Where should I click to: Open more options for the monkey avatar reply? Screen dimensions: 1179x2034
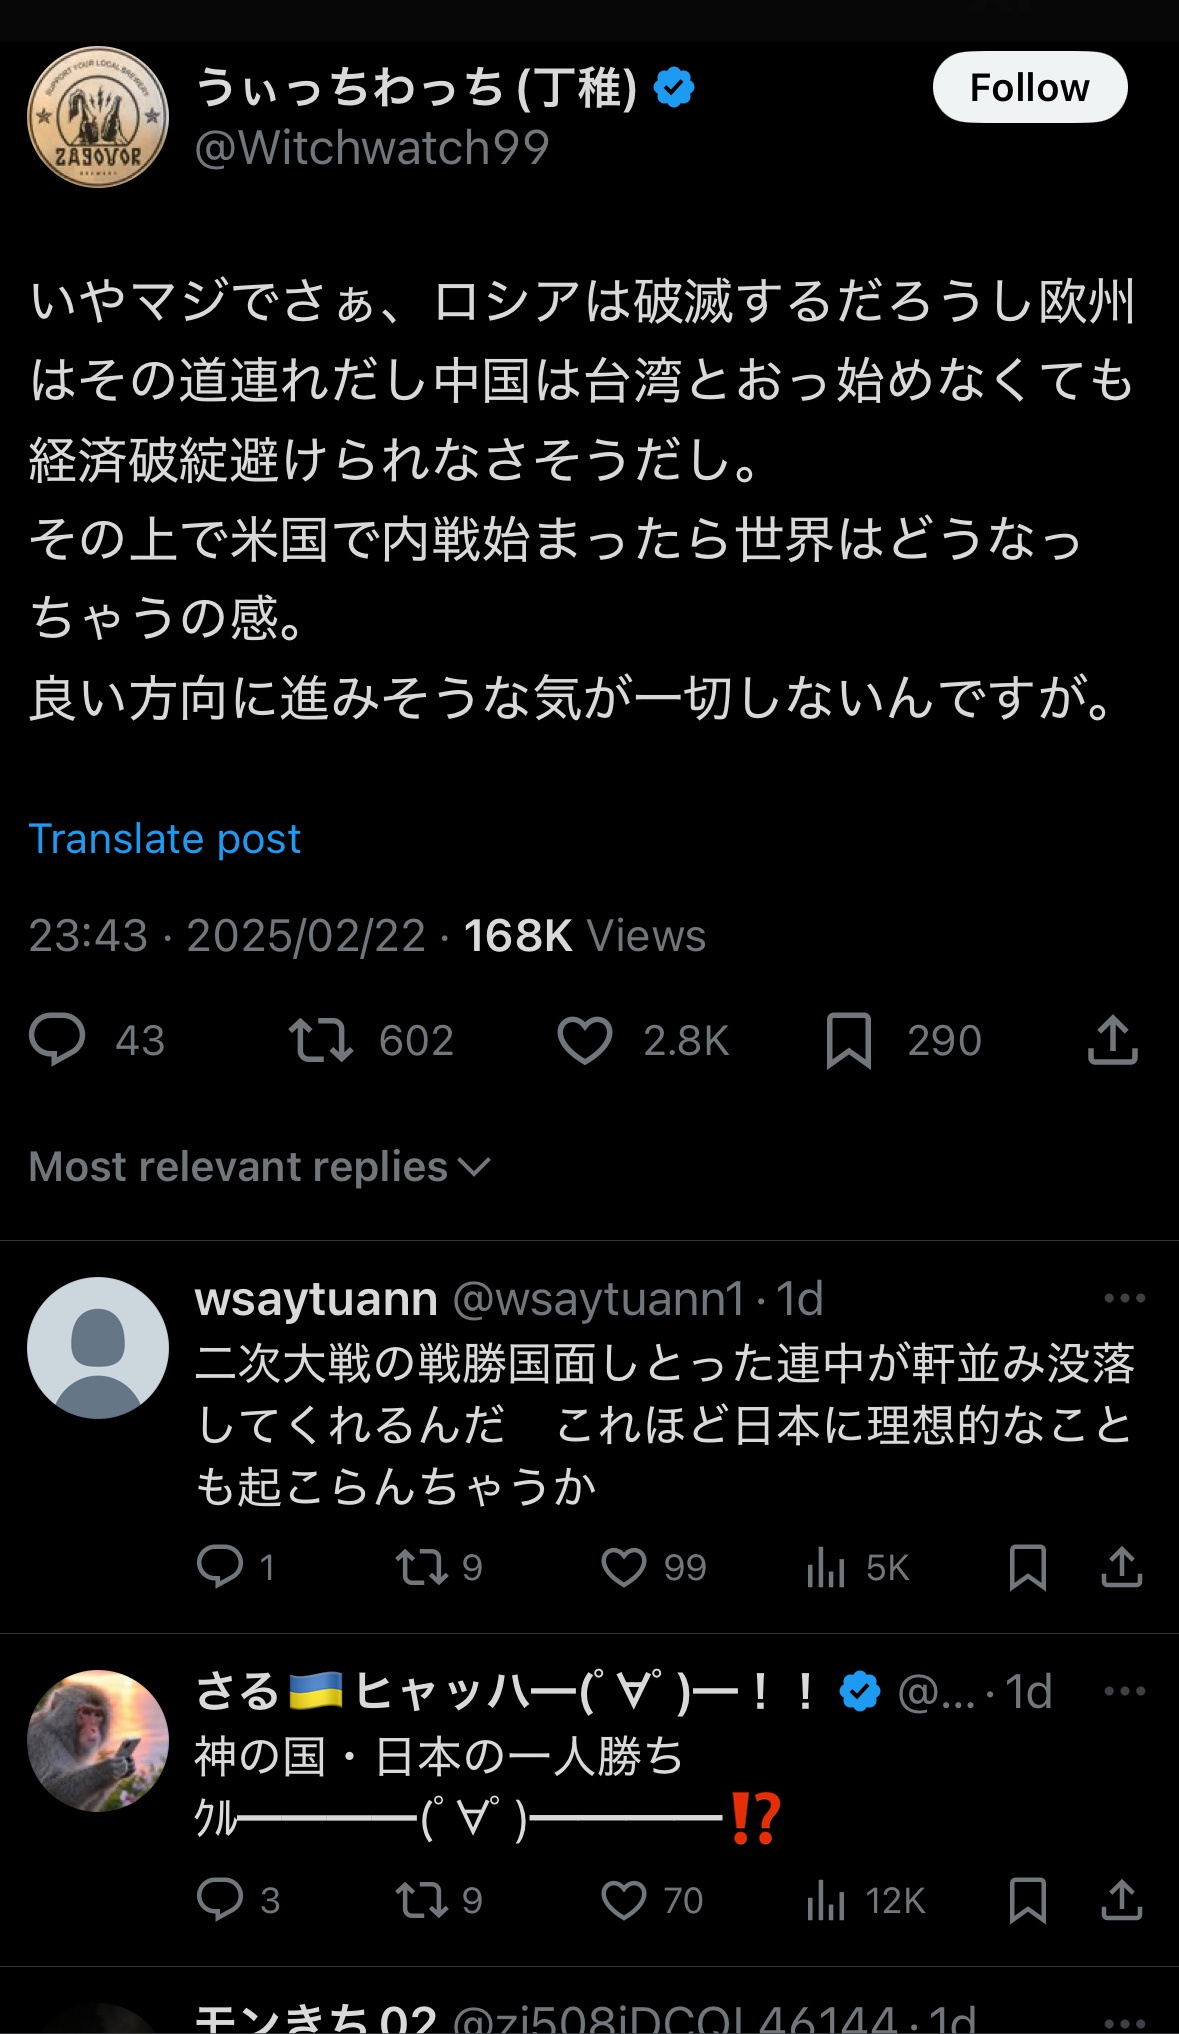pos(1124,1691)
